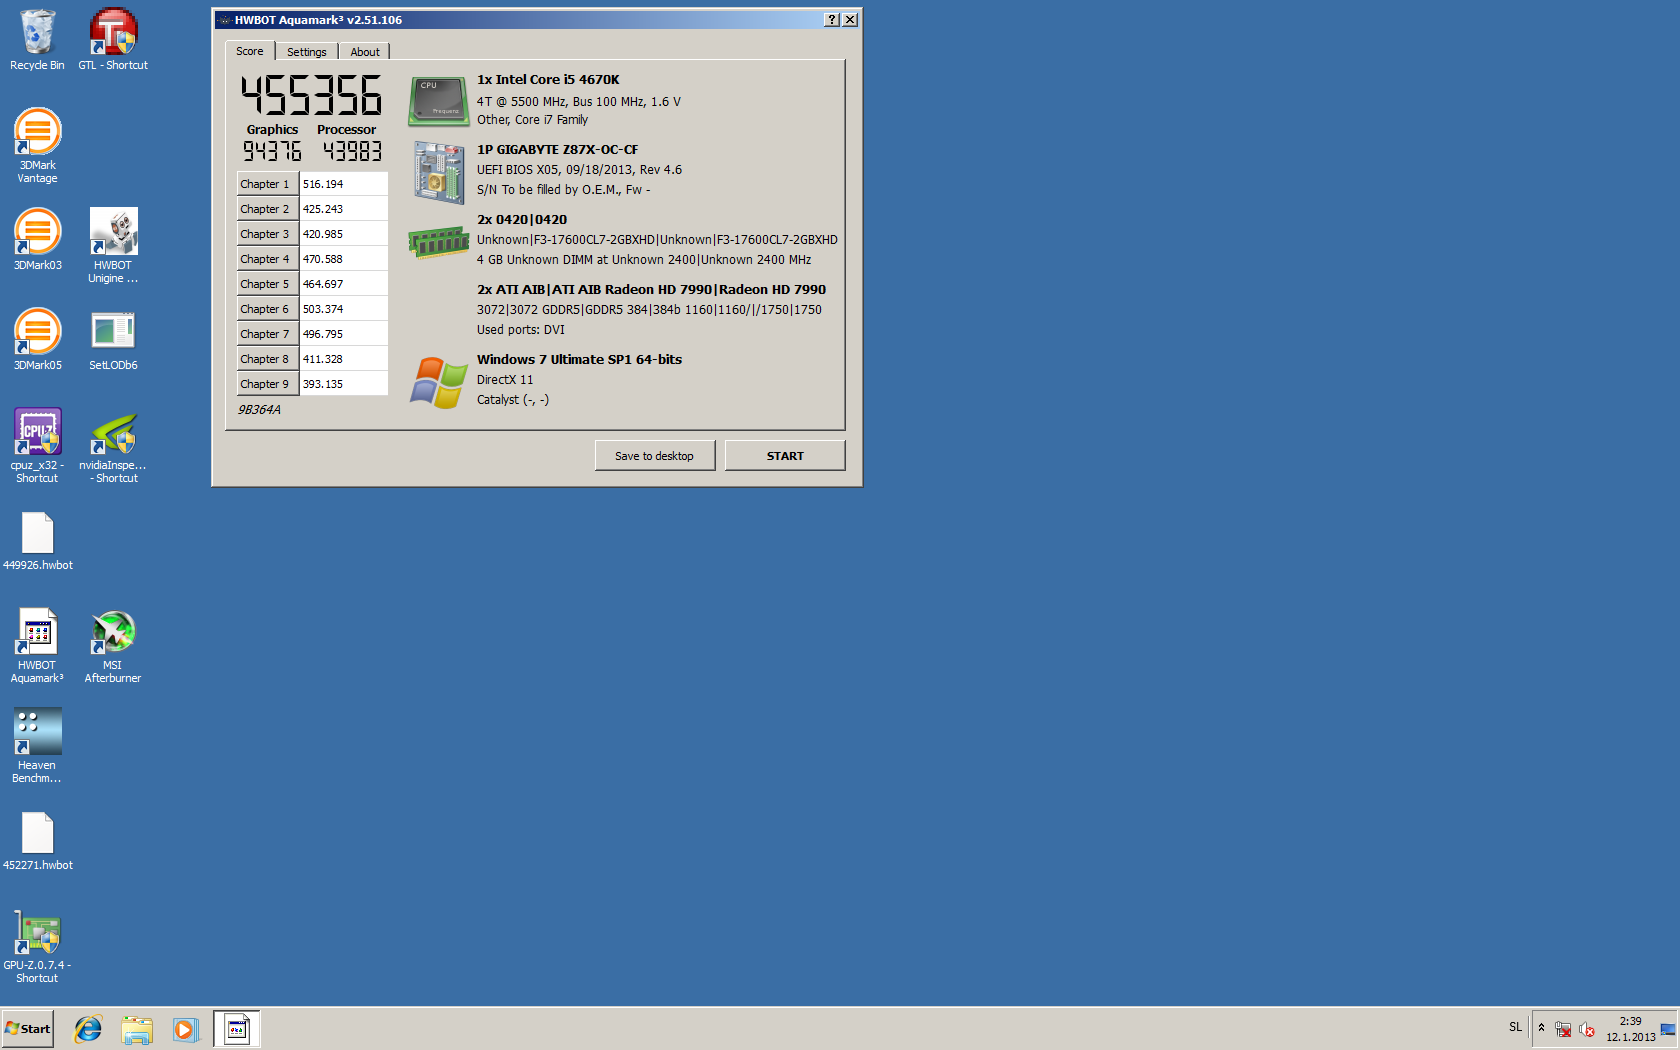Viewport: 1680px width, 1050px height.
Task: Switch to the Settings tab
Action: 307,52
